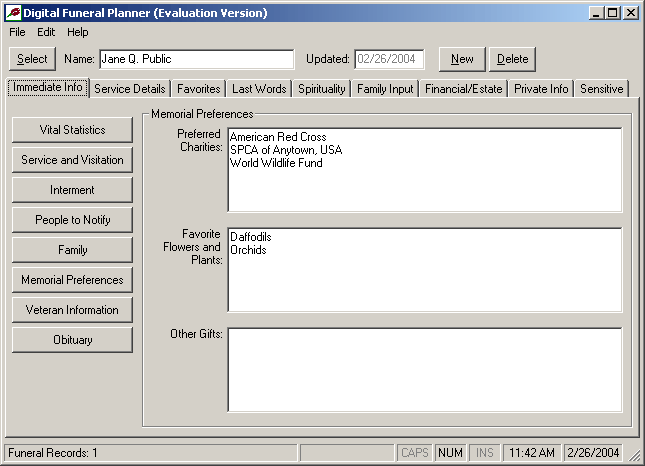Image resolution: width=645 pixels, height=466 pixels.
Task: Click the 'Daffodils' entry
Action: [251, 237]
